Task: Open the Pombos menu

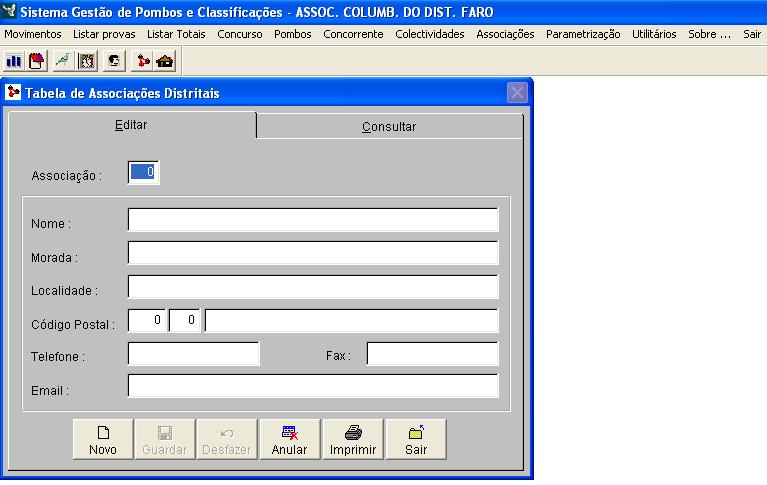Action: coord(292,34)
